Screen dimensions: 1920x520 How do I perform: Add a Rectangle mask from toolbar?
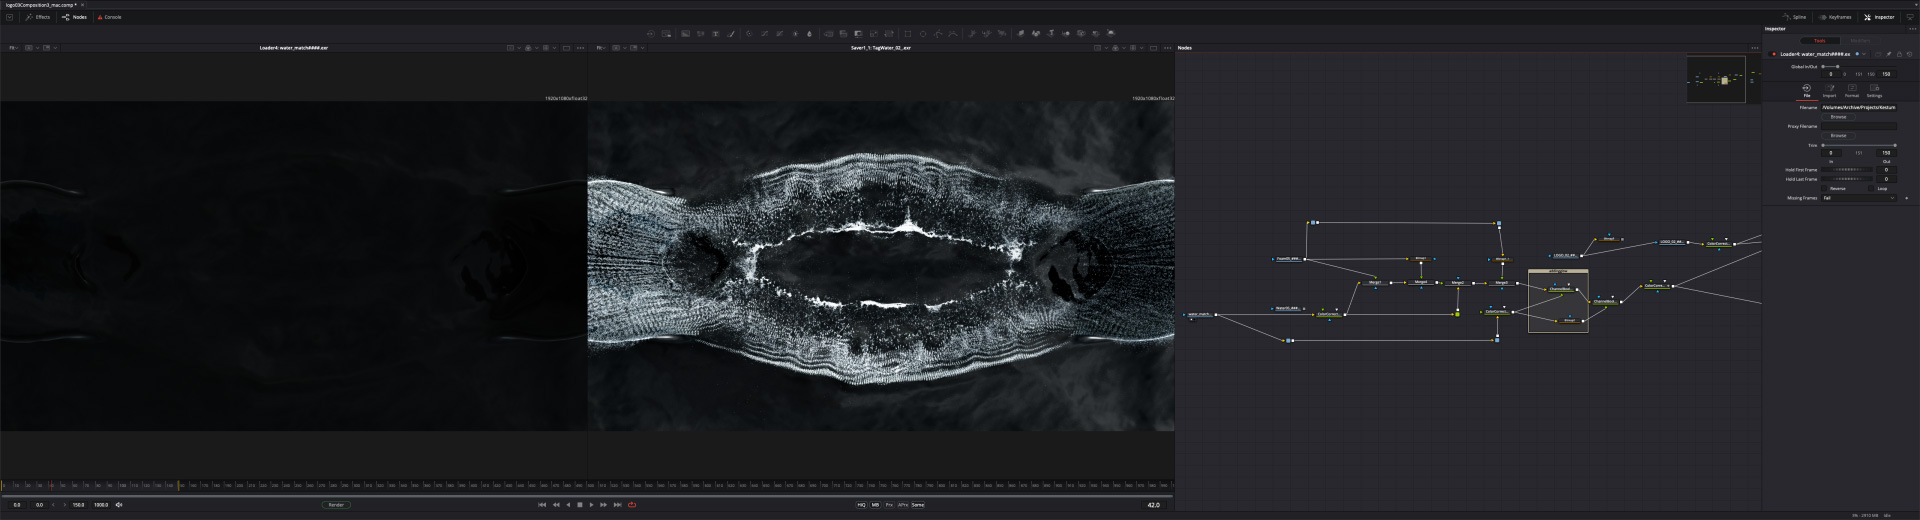(x=907, y=33)
